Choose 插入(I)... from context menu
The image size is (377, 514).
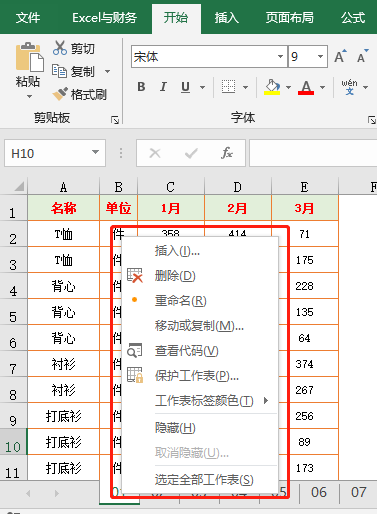[200, 251]
